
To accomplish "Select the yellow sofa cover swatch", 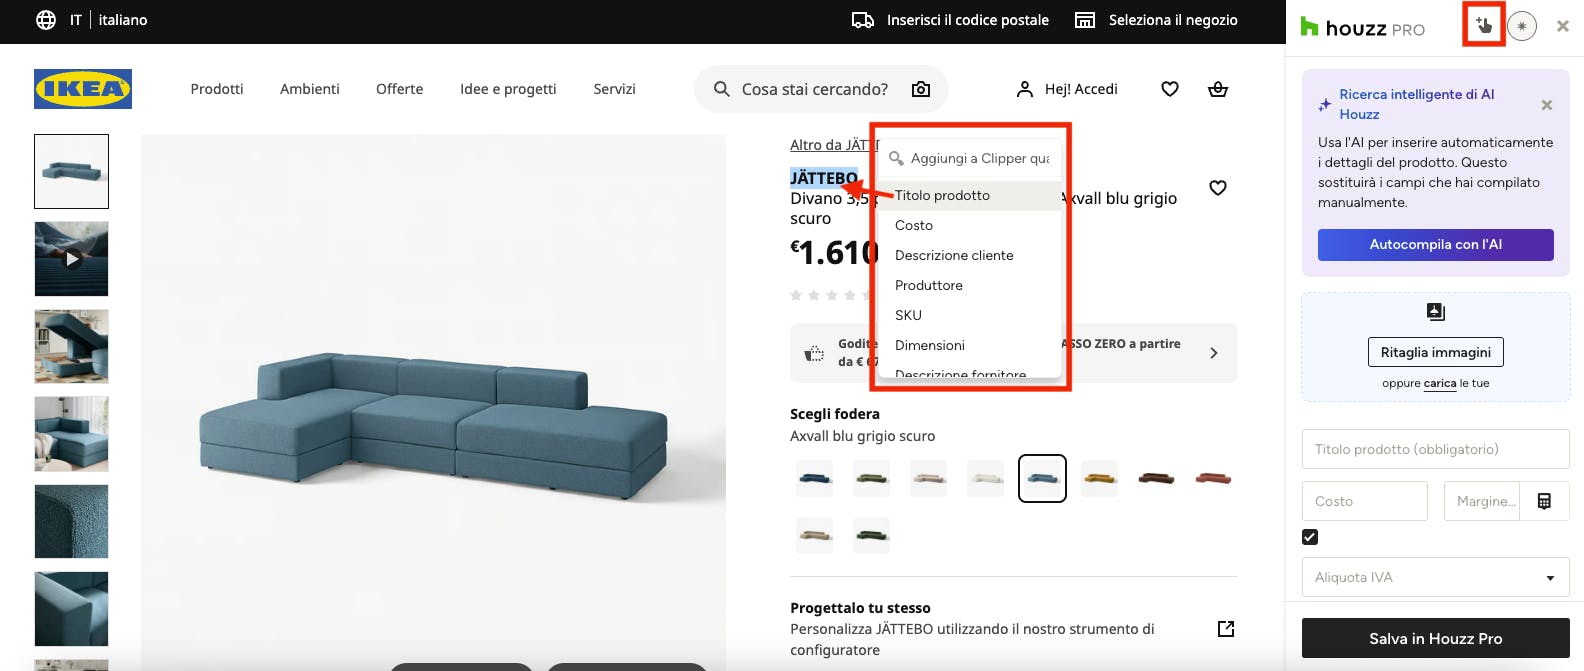I will [x=1099, y=478].
